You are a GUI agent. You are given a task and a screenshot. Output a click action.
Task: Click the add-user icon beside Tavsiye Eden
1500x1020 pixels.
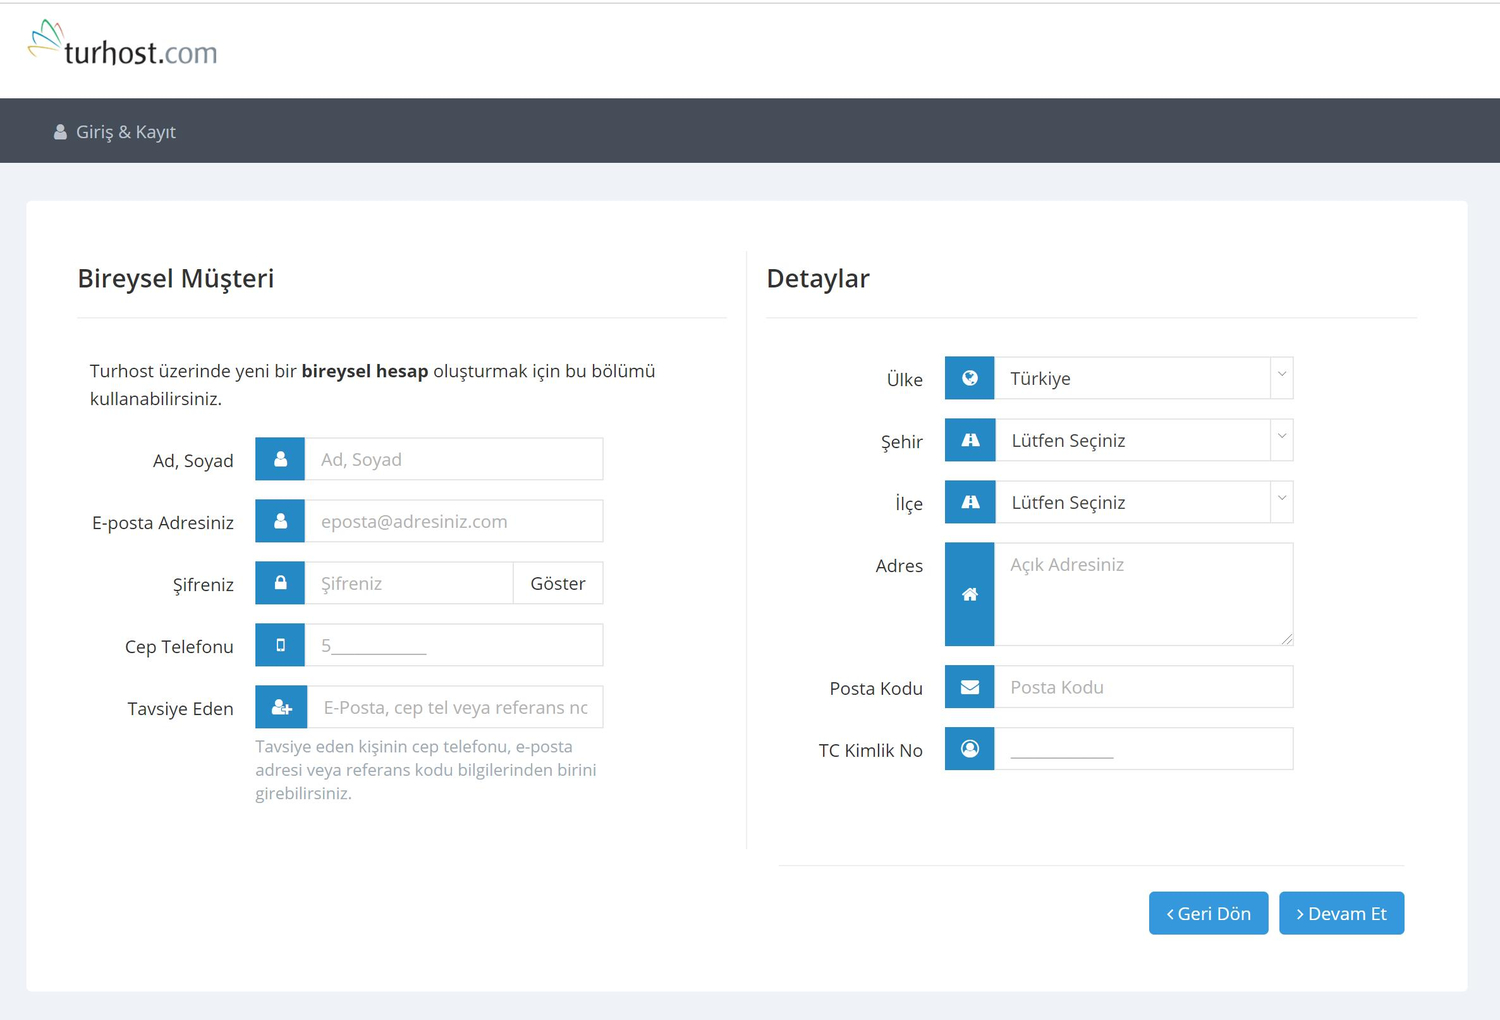pyautogui.click(x=281, y=707)
